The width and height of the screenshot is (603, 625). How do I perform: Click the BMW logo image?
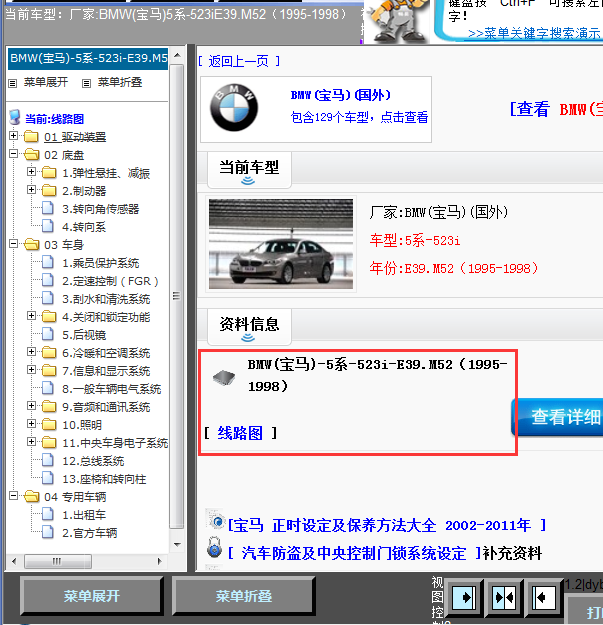(x=234, y=108)
